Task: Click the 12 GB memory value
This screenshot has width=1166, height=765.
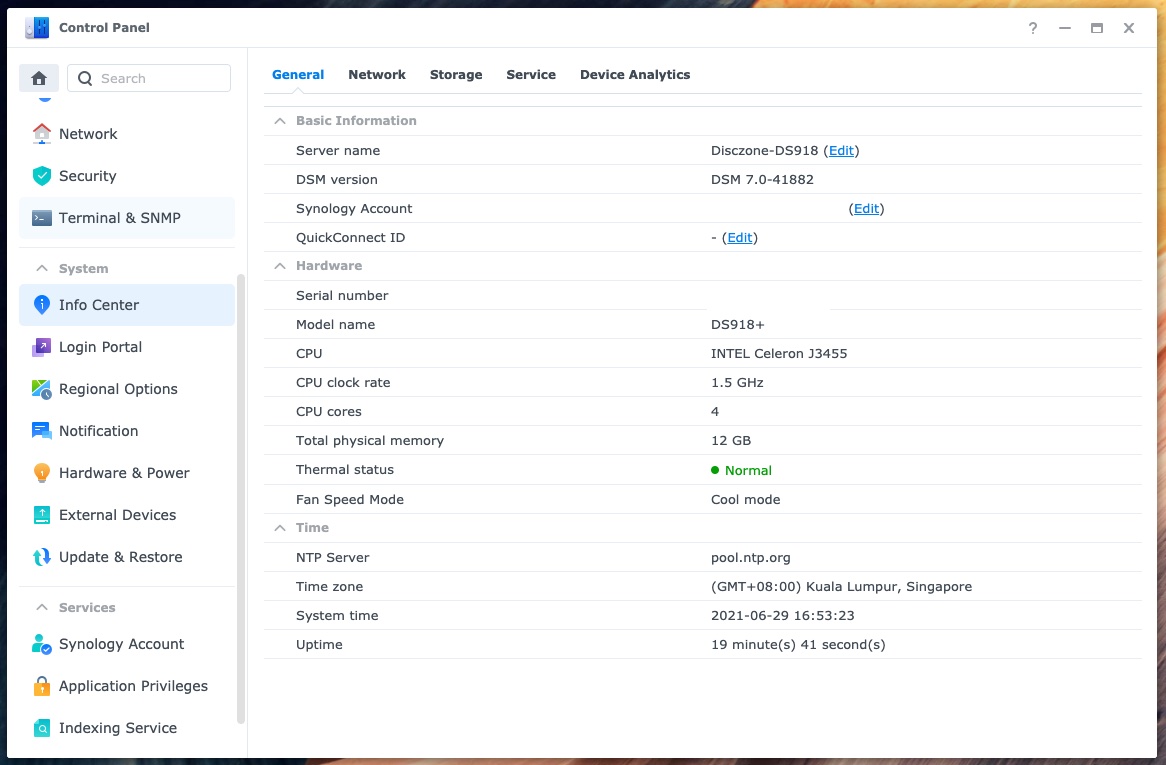Action: tap(731, 441)
